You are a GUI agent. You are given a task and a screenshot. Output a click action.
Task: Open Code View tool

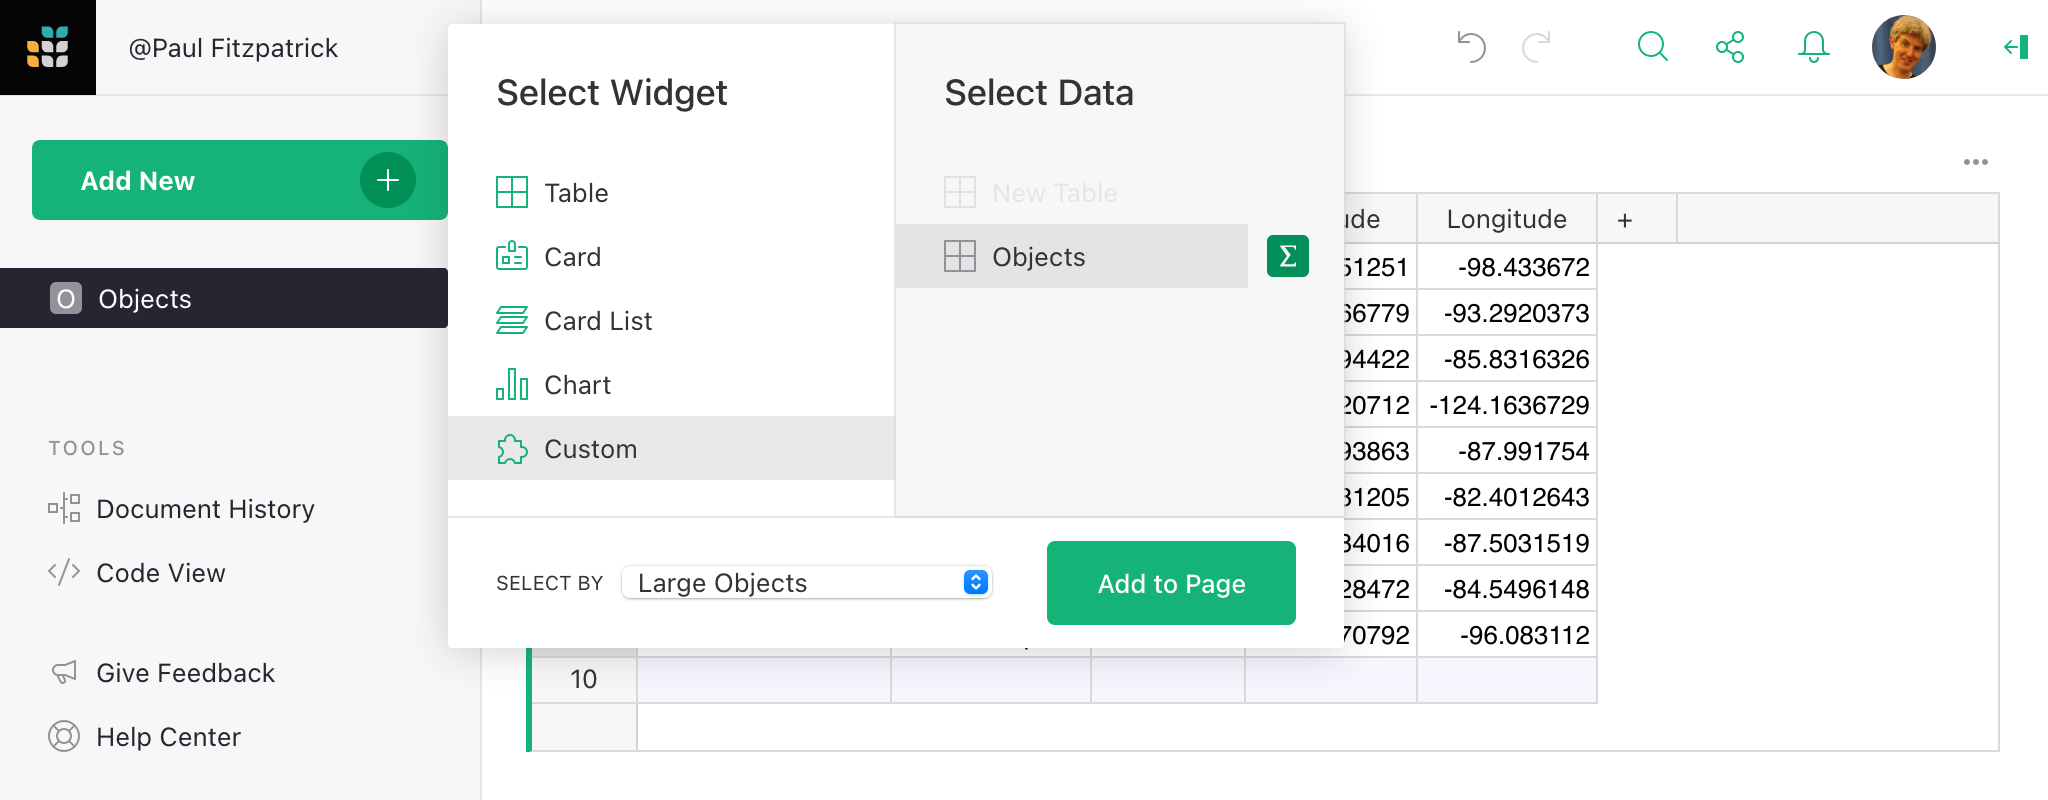pos(160,572)
